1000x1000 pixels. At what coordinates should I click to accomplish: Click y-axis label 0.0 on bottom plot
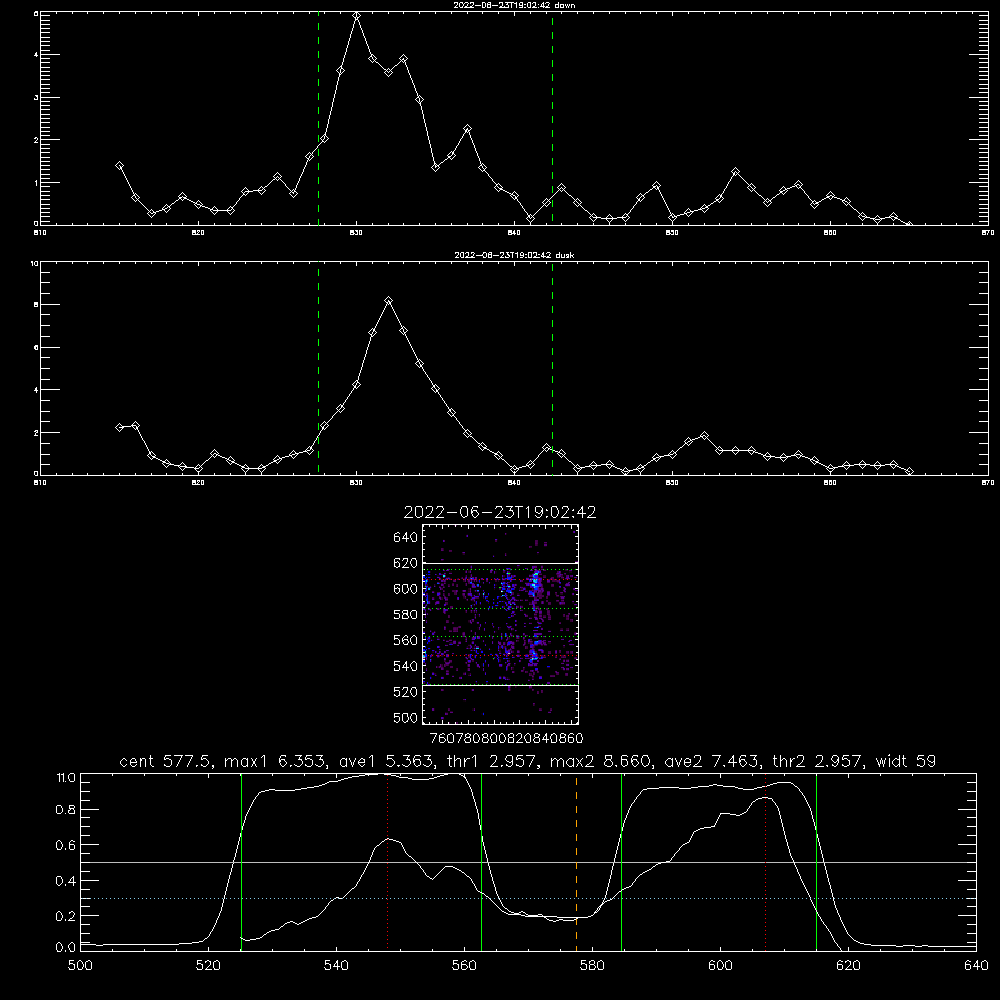[x=66, y=948]
